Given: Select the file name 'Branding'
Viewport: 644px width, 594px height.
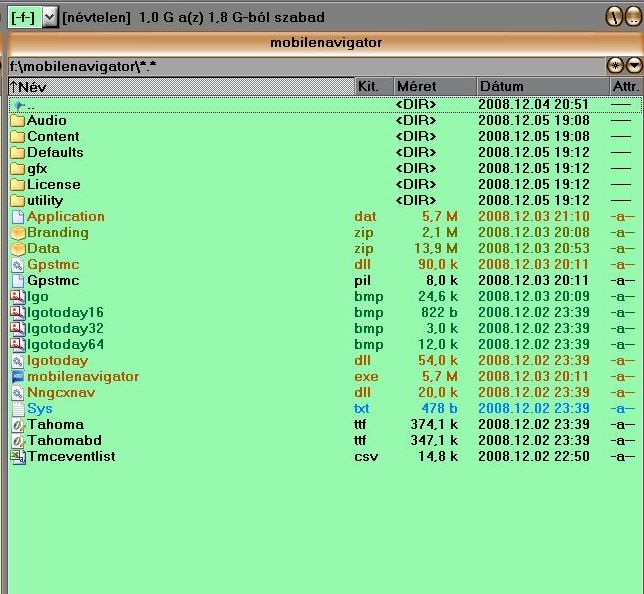Looking at the screenshot, I should point(58,233).
